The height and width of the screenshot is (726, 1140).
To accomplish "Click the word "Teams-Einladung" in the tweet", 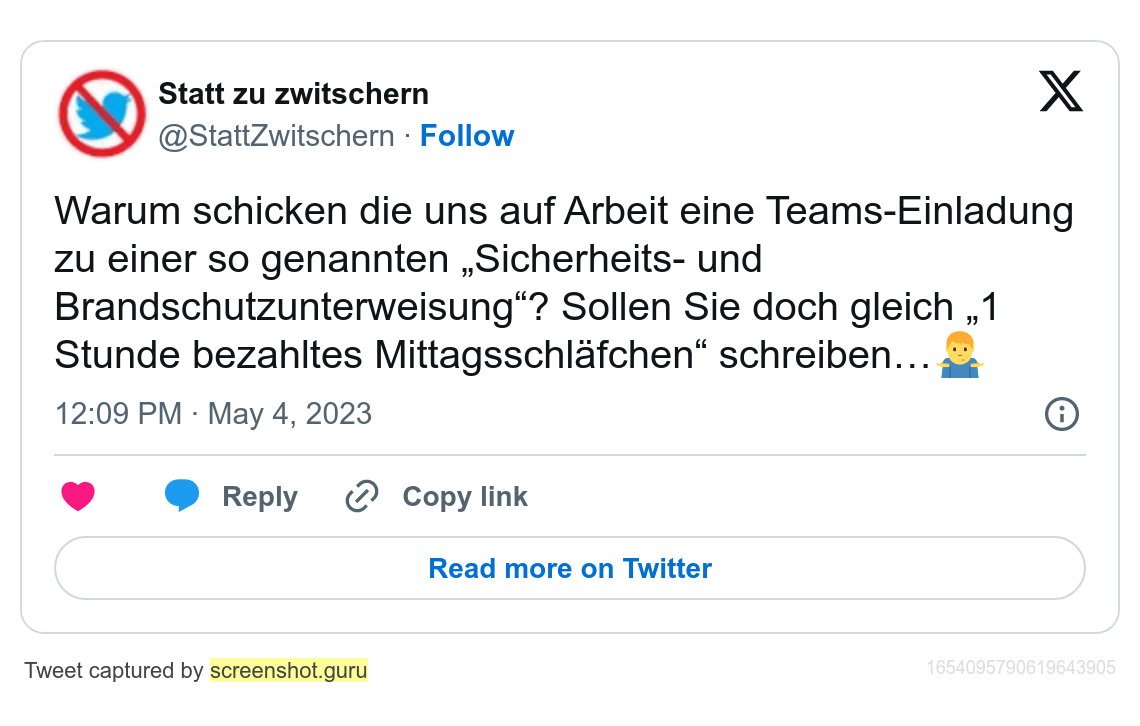I will tap(920, 212).
